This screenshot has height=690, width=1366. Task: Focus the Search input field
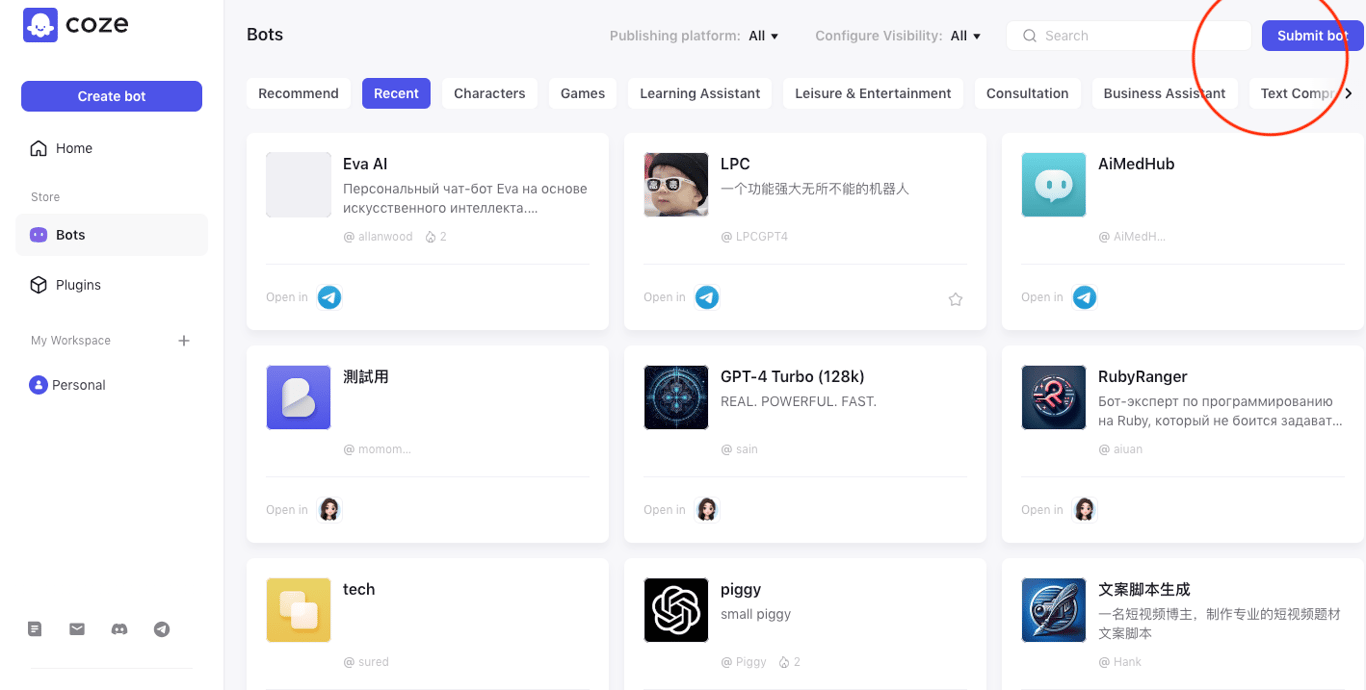(x=1128, y=36)
